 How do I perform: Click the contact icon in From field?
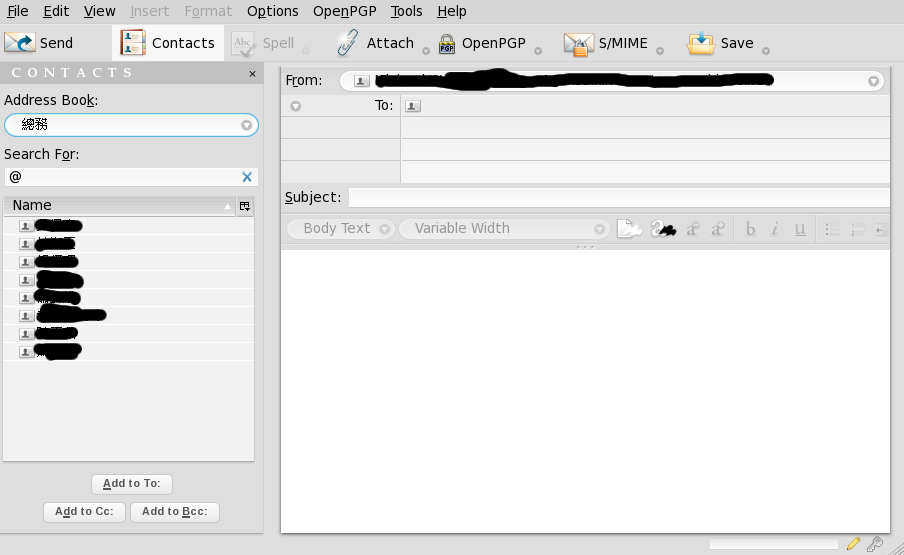(361, 81)
